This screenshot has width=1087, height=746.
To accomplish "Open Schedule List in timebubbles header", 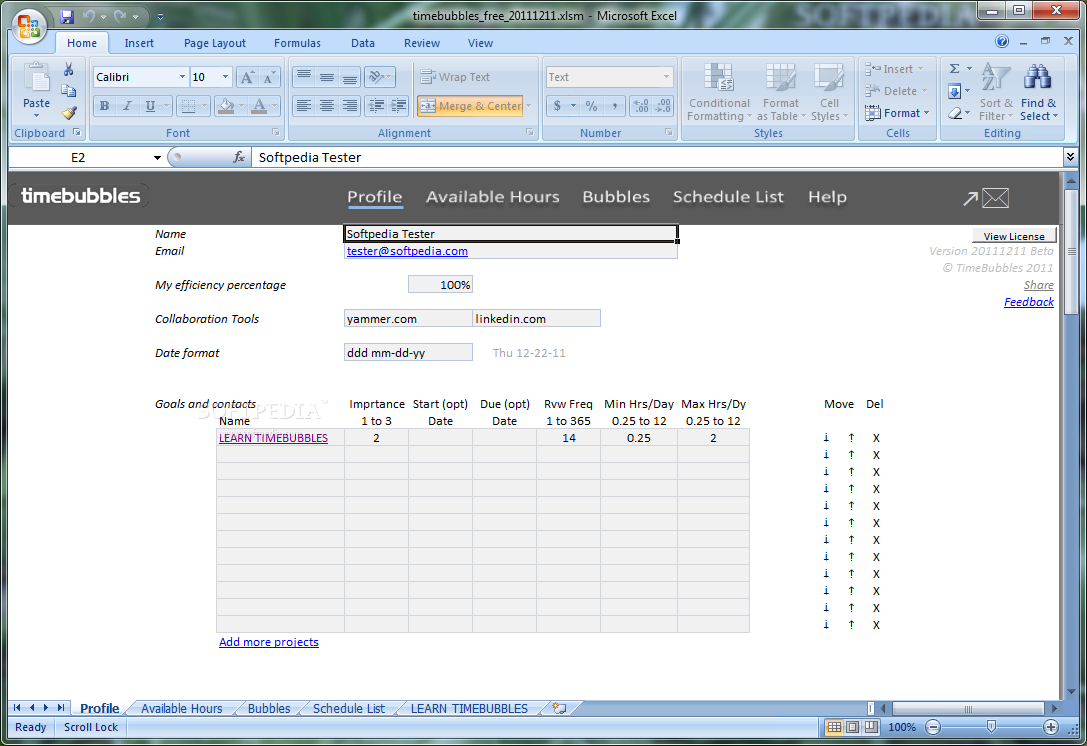I will pyautogui.click(x=728, y=197).
